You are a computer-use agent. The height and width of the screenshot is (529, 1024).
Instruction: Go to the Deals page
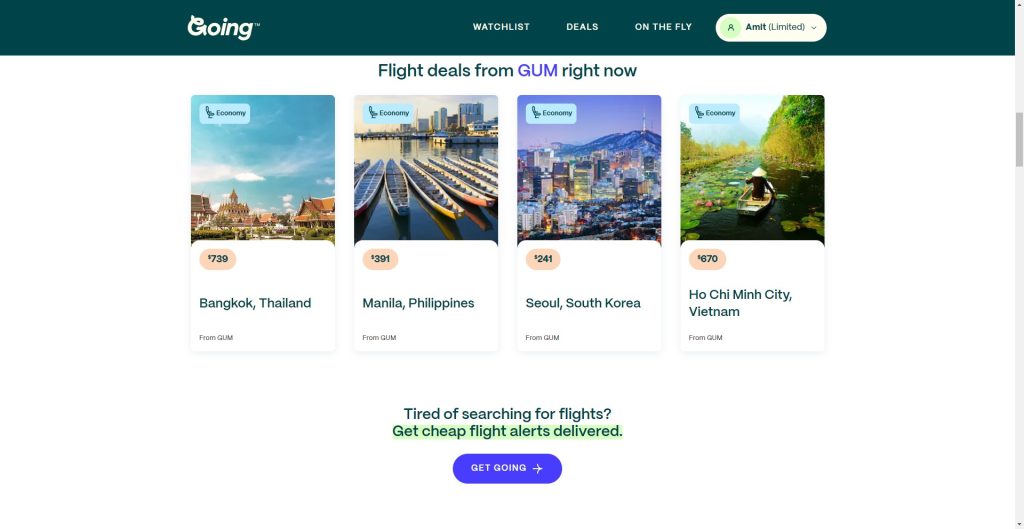[582, 27]
